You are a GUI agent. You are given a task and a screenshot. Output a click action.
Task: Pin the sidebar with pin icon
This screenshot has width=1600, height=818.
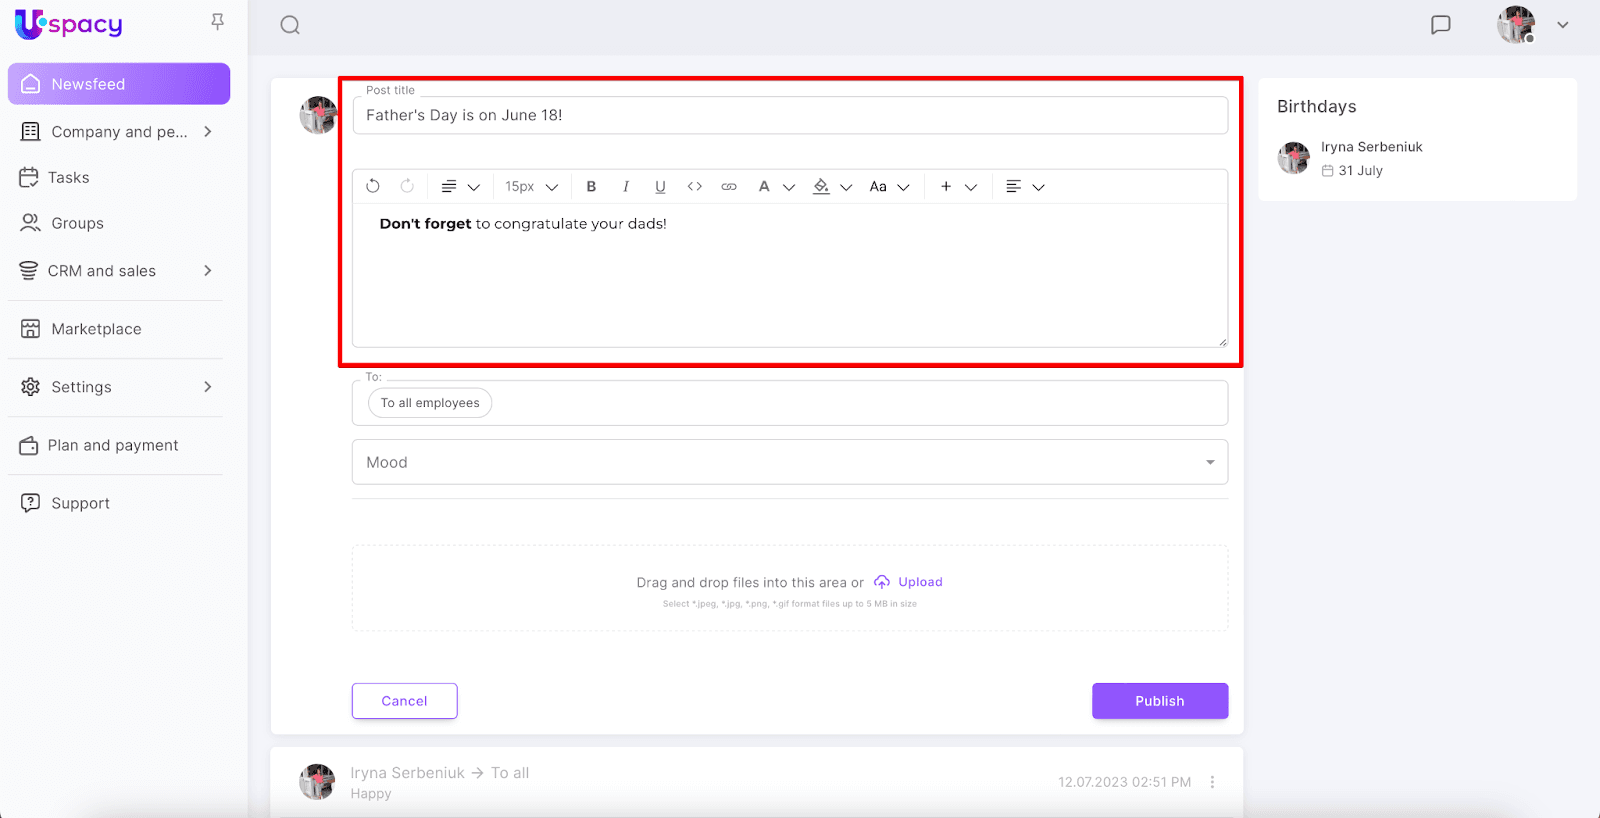tap(217, 22)
